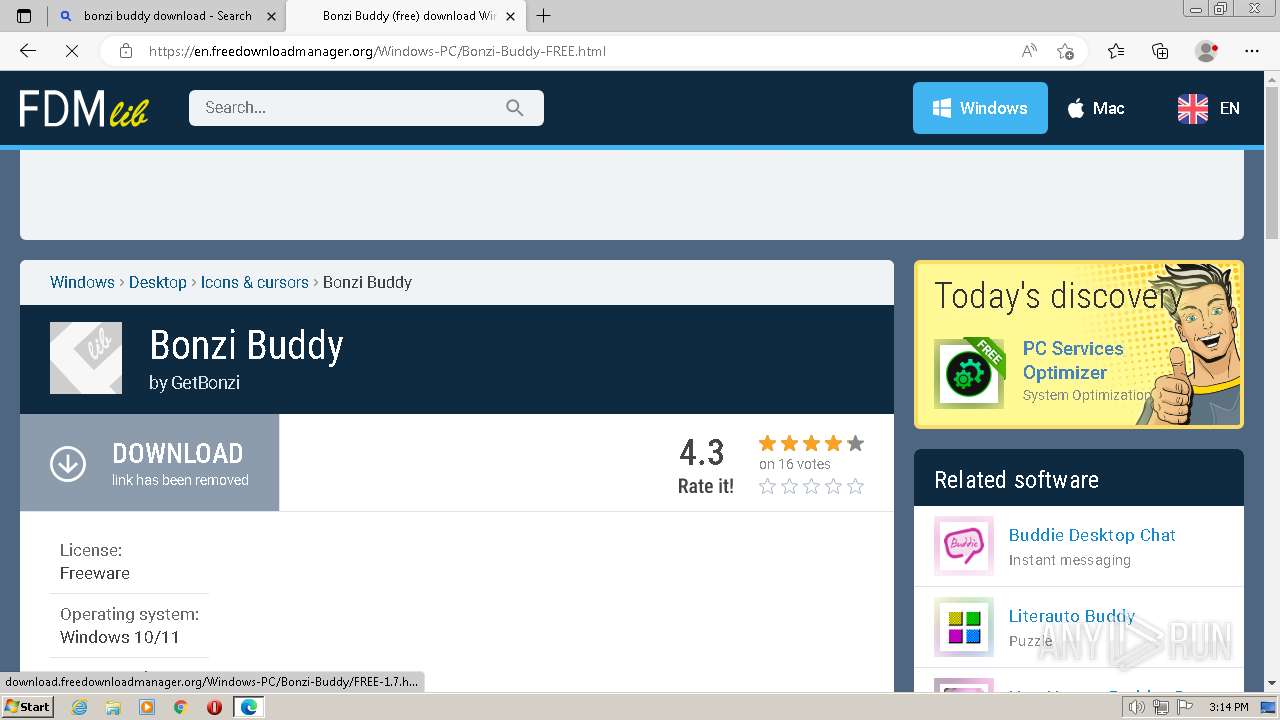Open Read aloud icon in address bar
1280x720 pixels.
(1029, 51)
